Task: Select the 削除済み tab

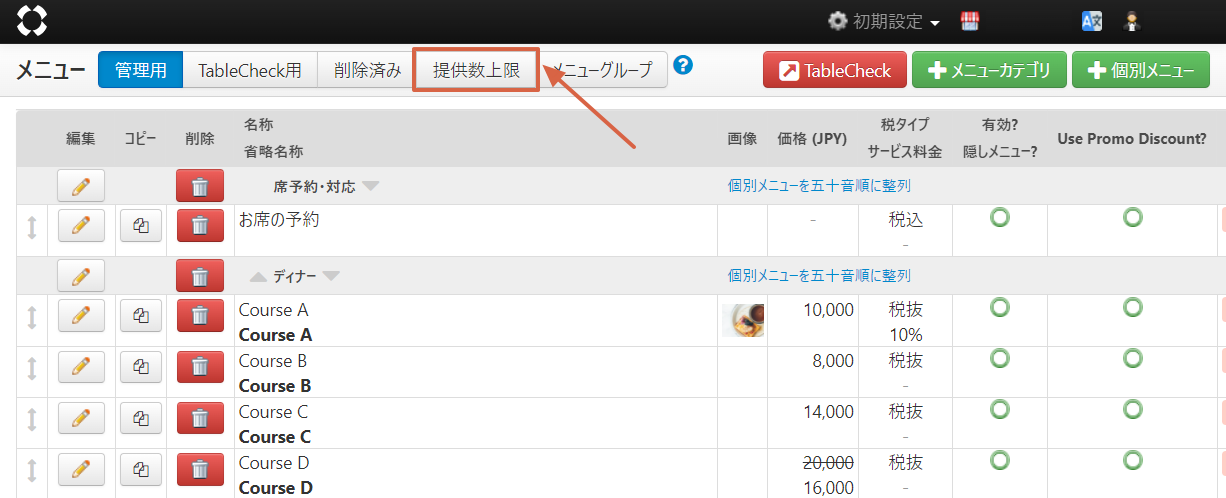Action: [x=367, y=70]
